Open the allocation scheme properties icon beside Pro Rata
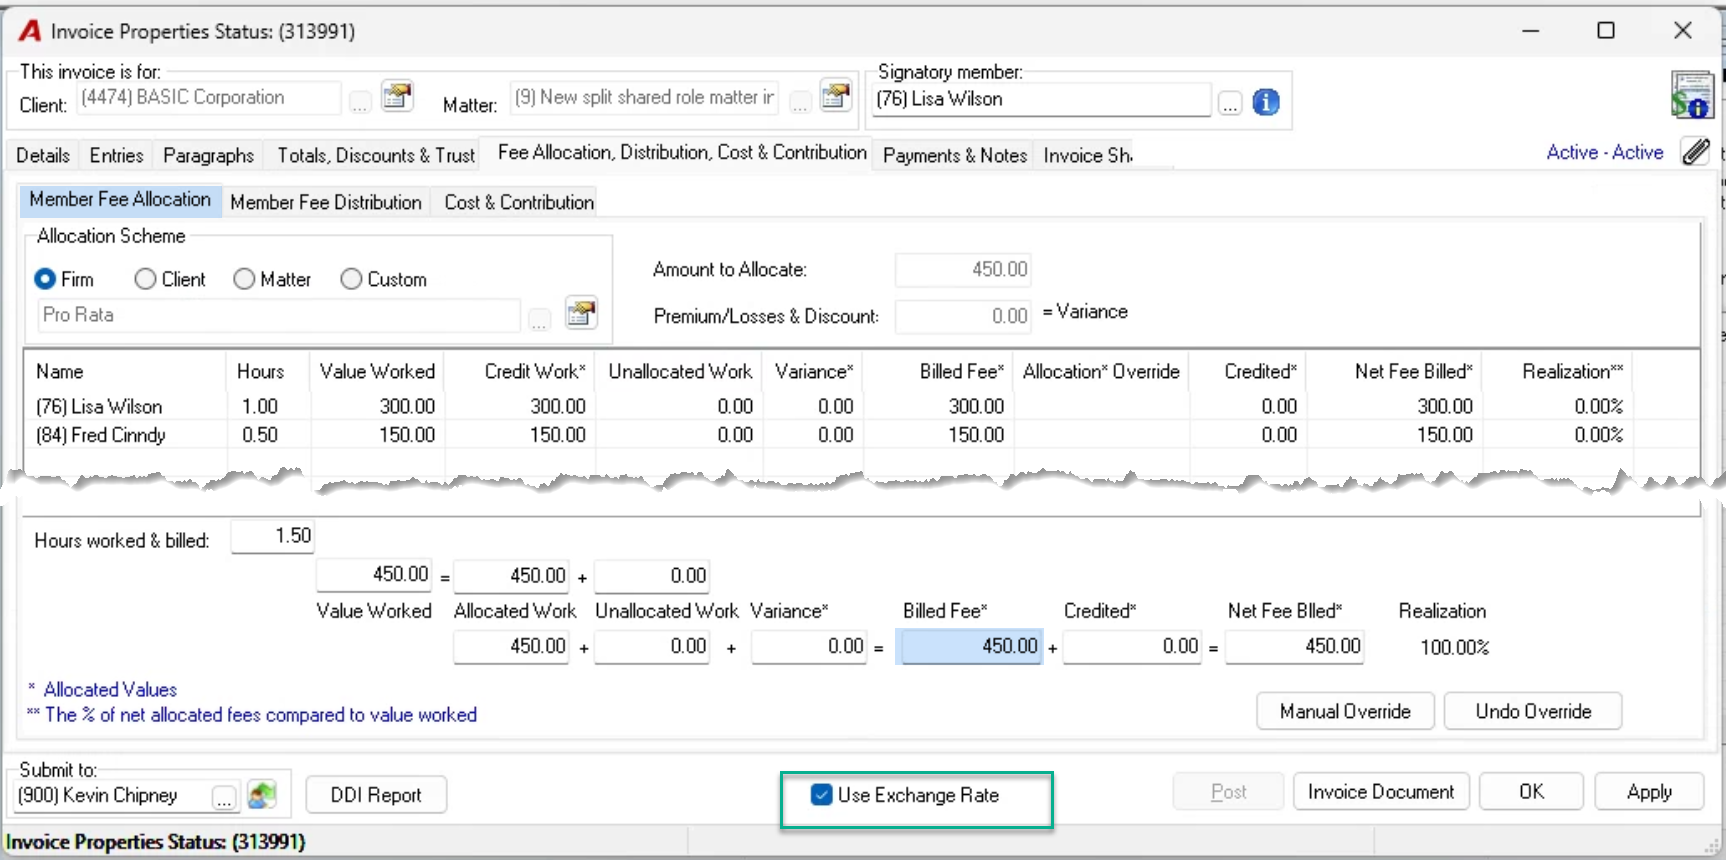 [x=581, y=313]
